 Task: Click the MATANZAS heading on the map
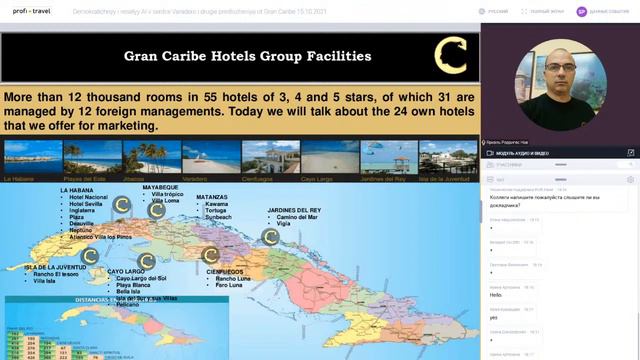[x=212, y=197]
